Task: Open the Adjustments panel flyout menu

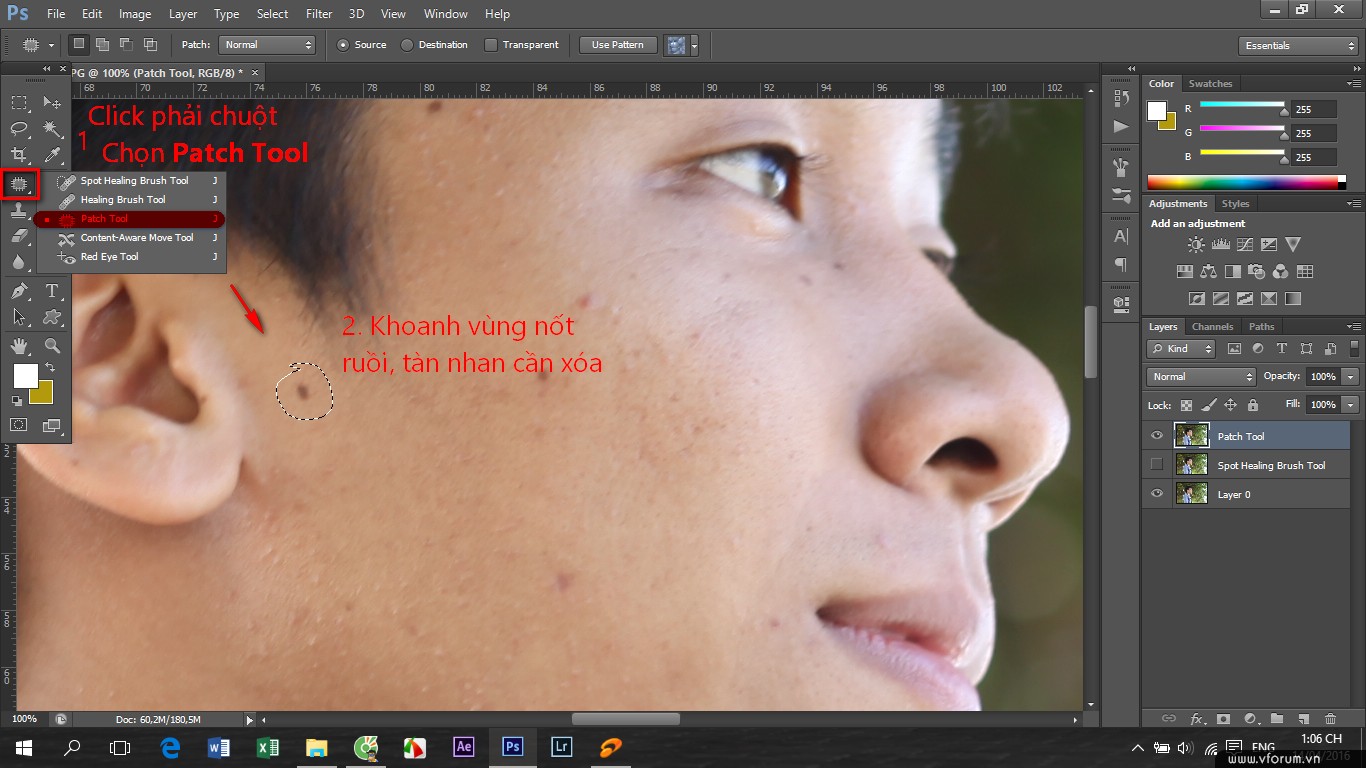Action: click(1353, 204)
